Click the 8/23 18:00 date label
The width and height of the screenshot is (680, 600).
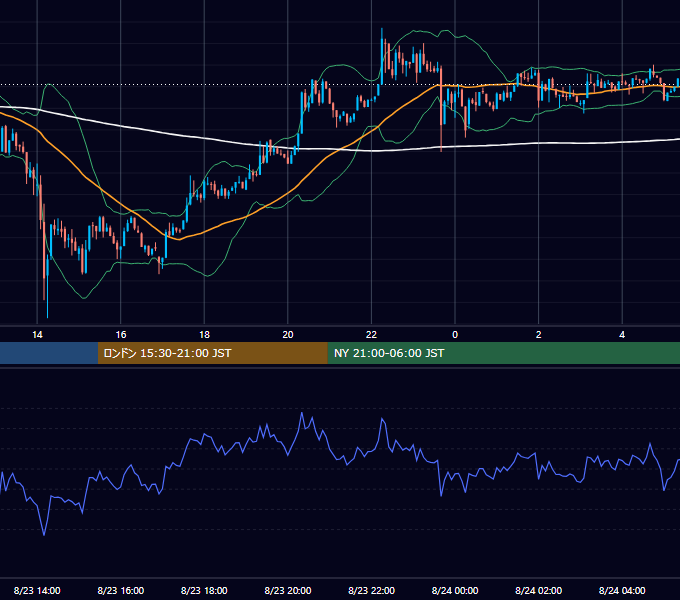point(204,590)
